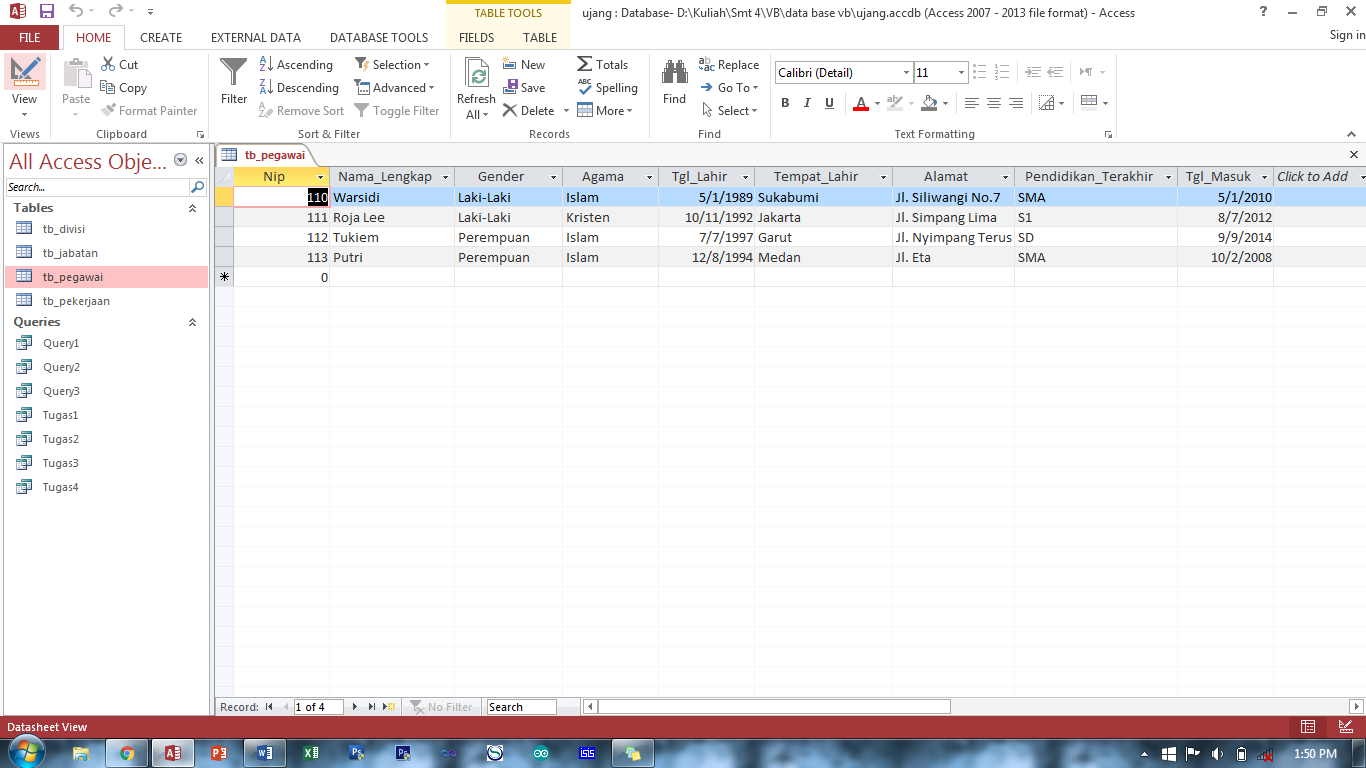Toggle Italic formatting
This screenshot has height=768, width=1366.
pyautogui.click(x=807, y=103)
